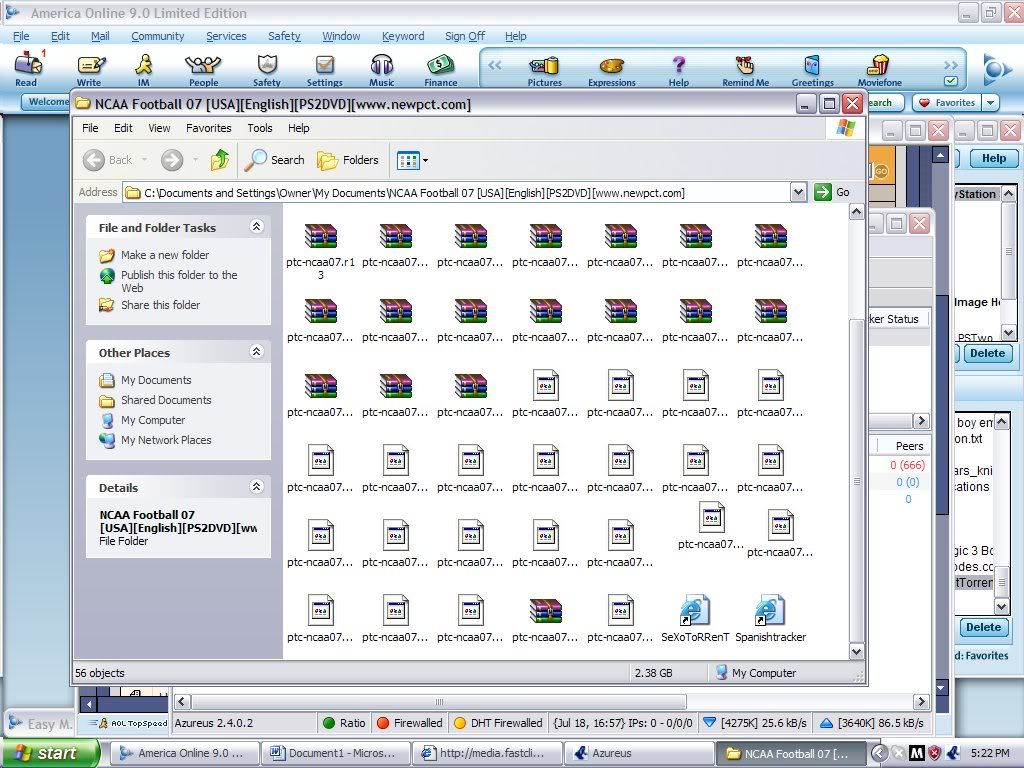The image size is (1024, 768).
Task: Toggle the Folders pane button
Action: pos(348,160)
